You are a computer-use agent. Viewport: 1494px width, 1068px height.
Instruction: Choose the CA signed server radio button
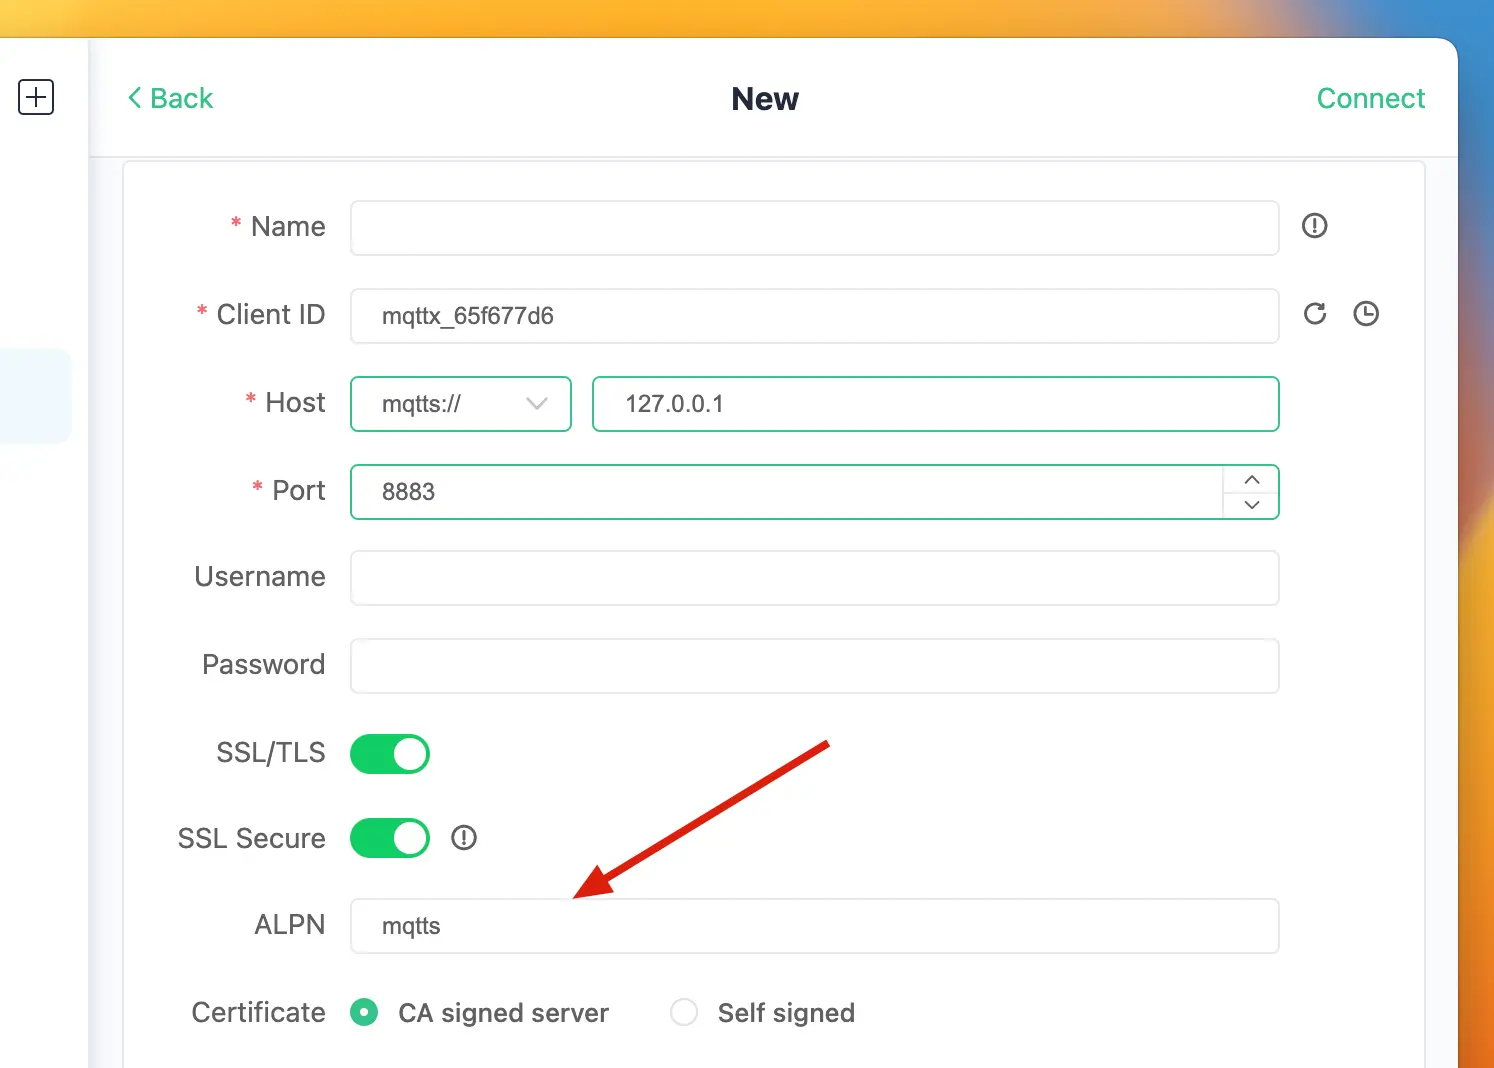tap(365, 1012)
